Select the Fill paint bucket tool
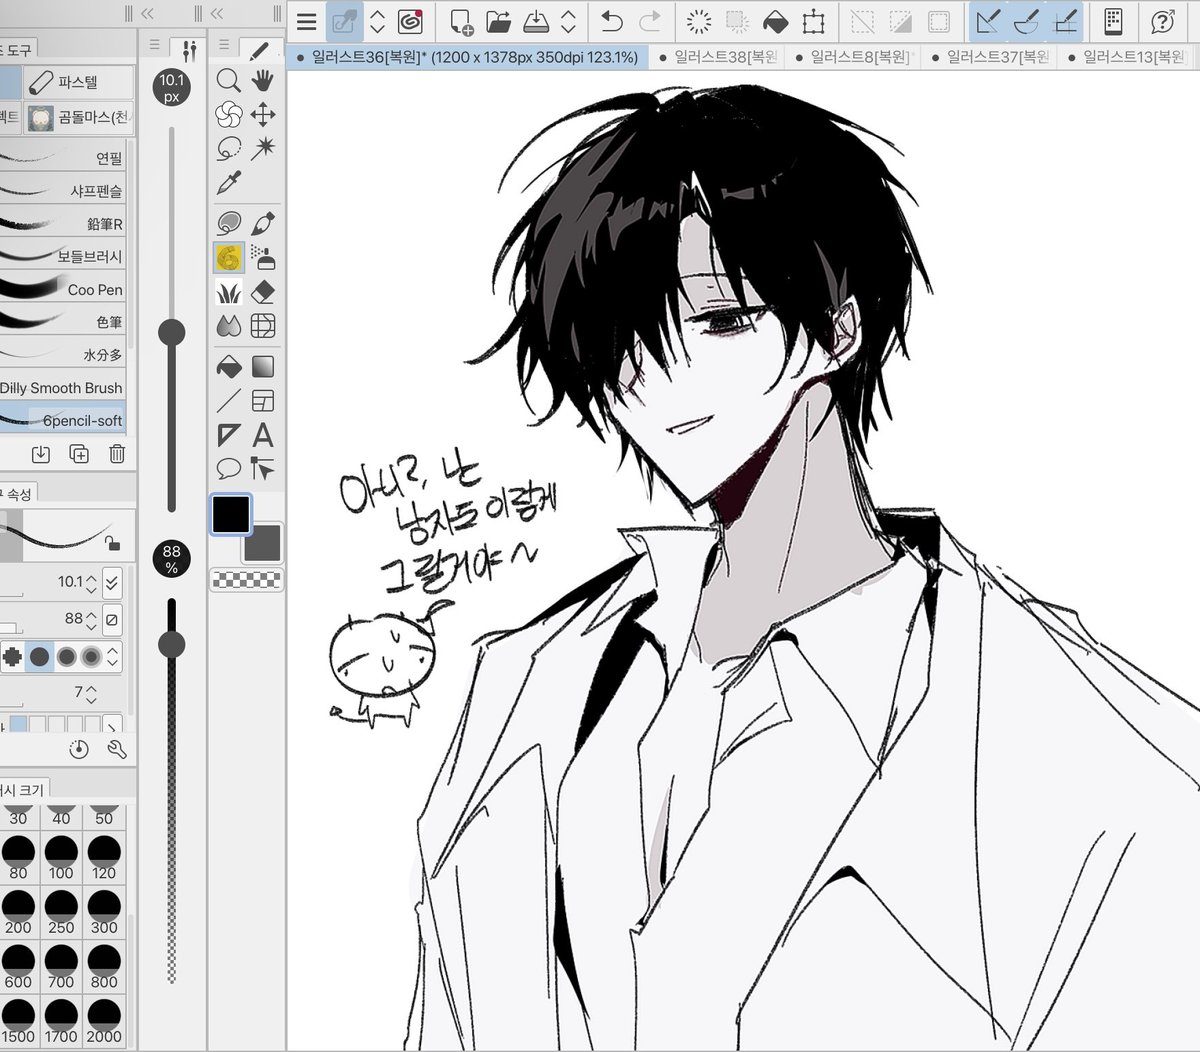 229,367
